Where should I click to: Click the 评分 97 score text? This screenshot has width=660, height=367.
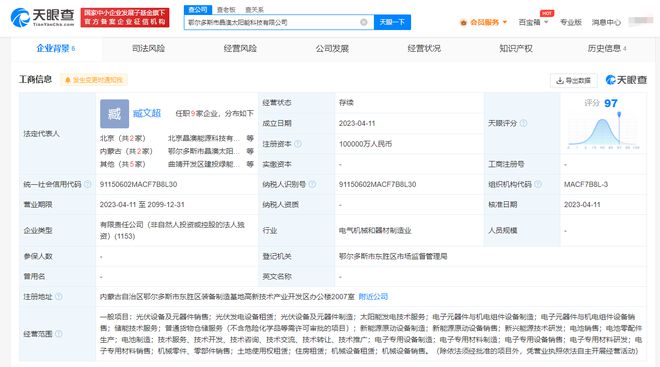tap(601, 103)
